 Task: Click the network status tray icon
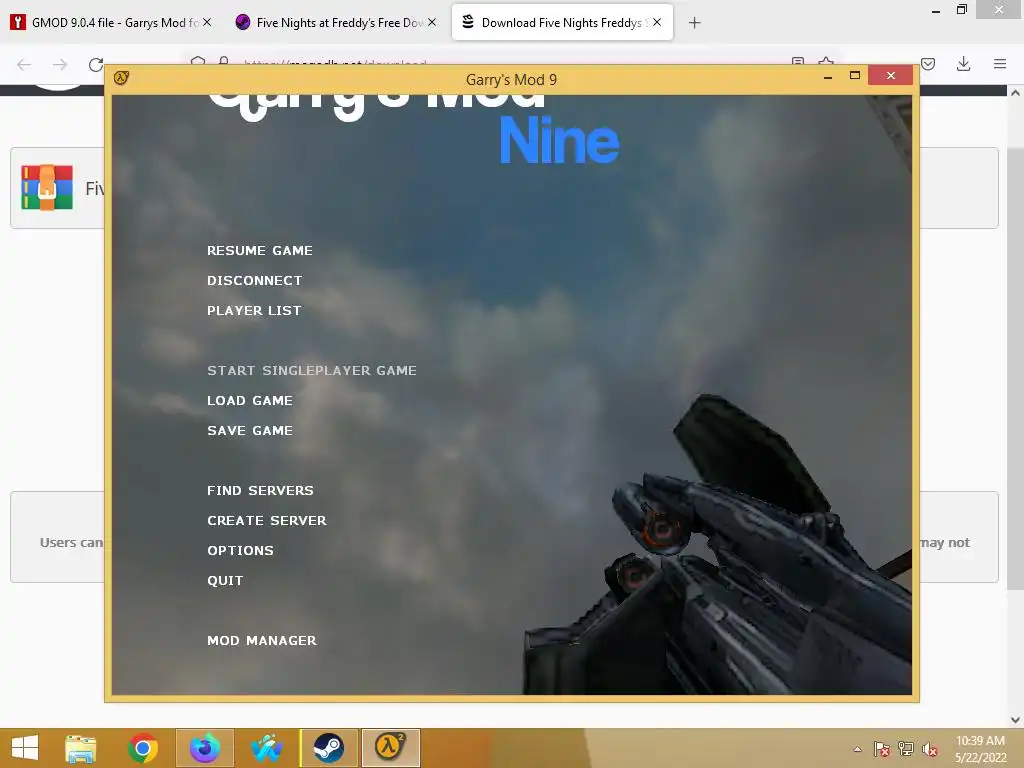tap(906, 749)
